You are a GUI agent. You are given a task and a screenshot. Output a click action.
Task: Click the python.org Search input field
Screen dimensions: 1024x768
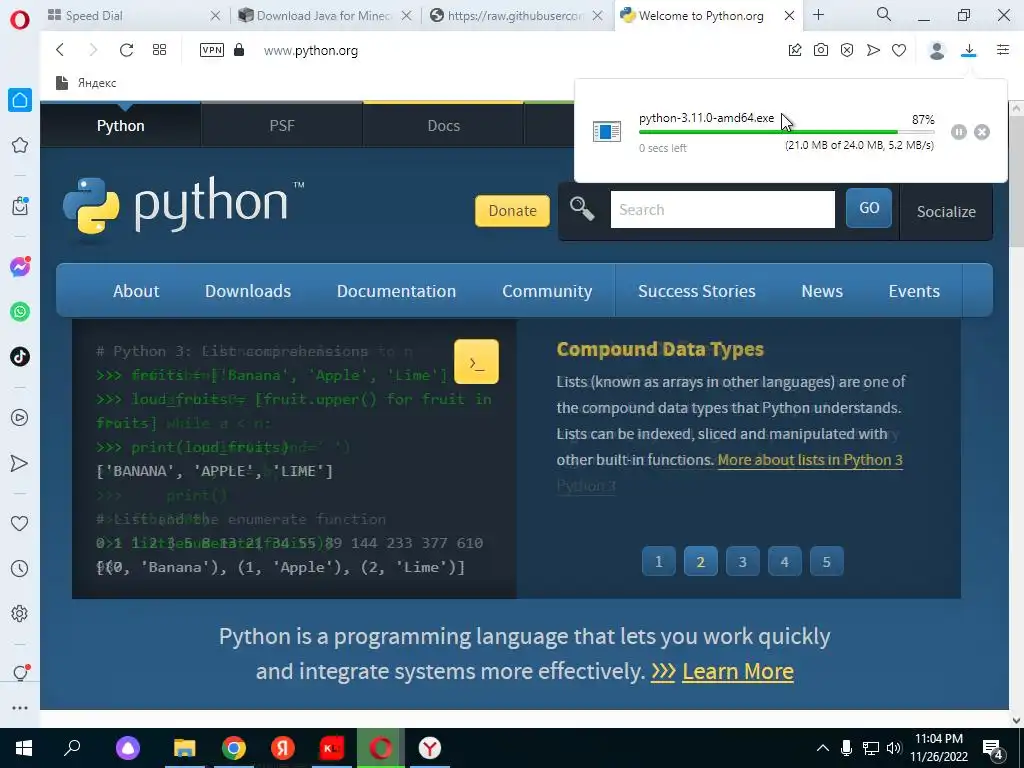(722, 210)
